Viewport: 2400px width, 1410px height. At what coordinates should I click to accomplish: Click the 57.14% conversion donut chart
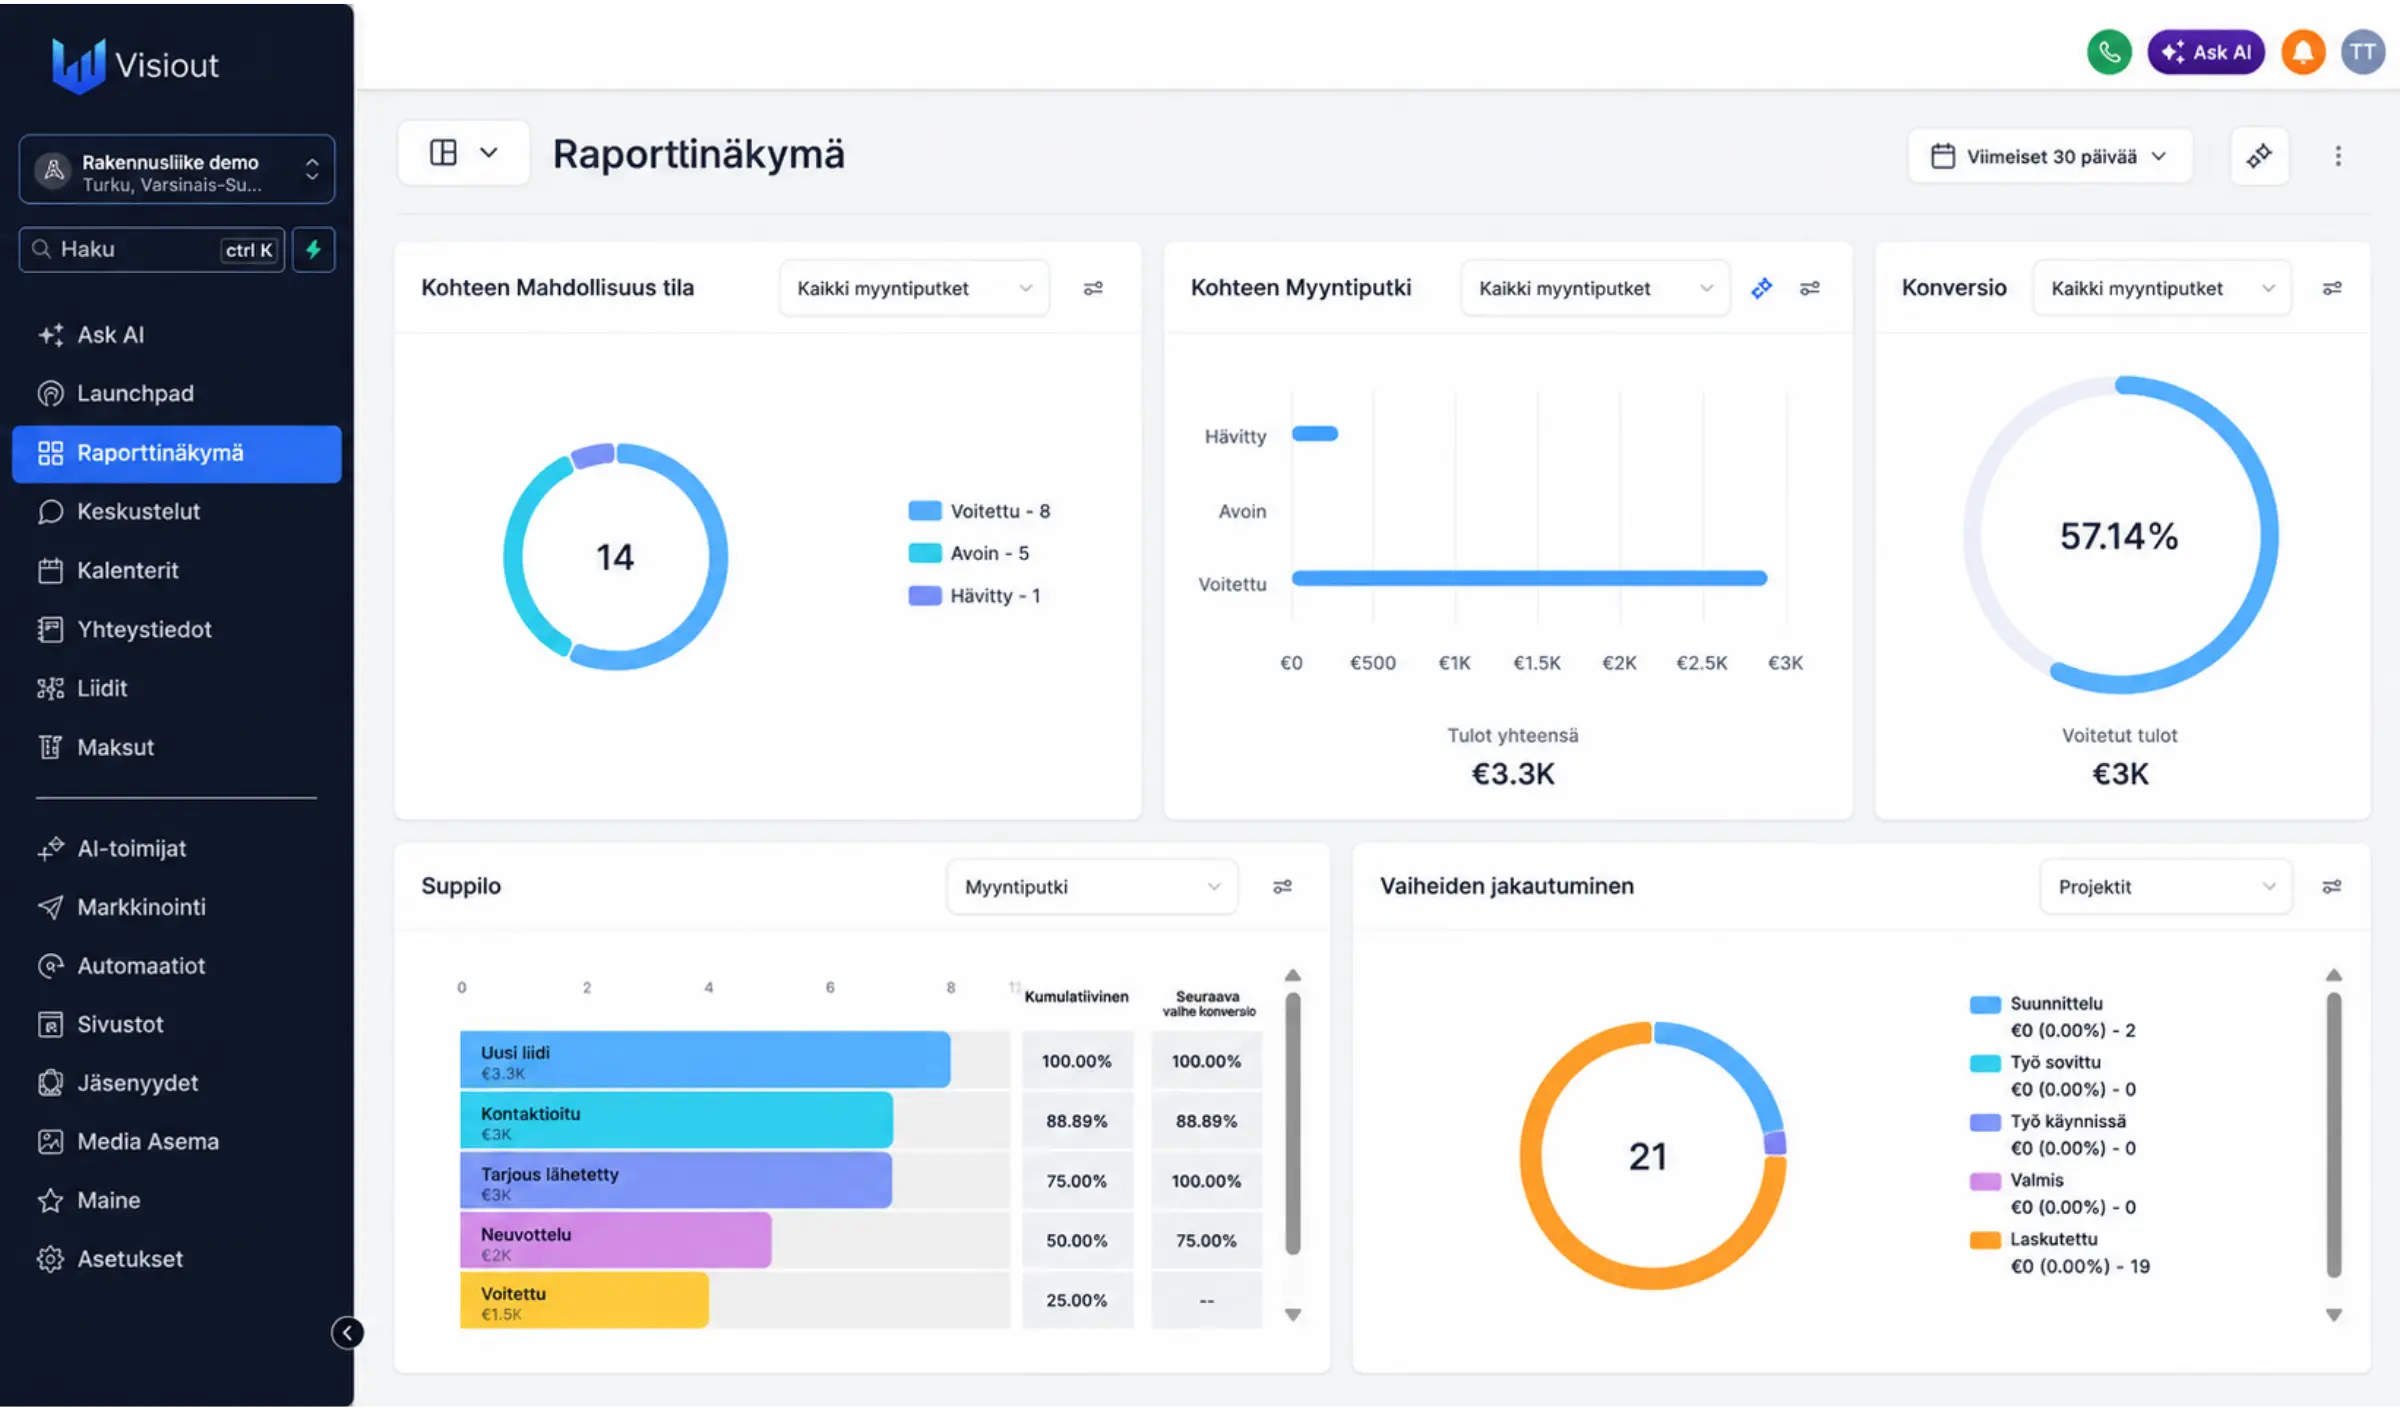tap(2120, 535)
